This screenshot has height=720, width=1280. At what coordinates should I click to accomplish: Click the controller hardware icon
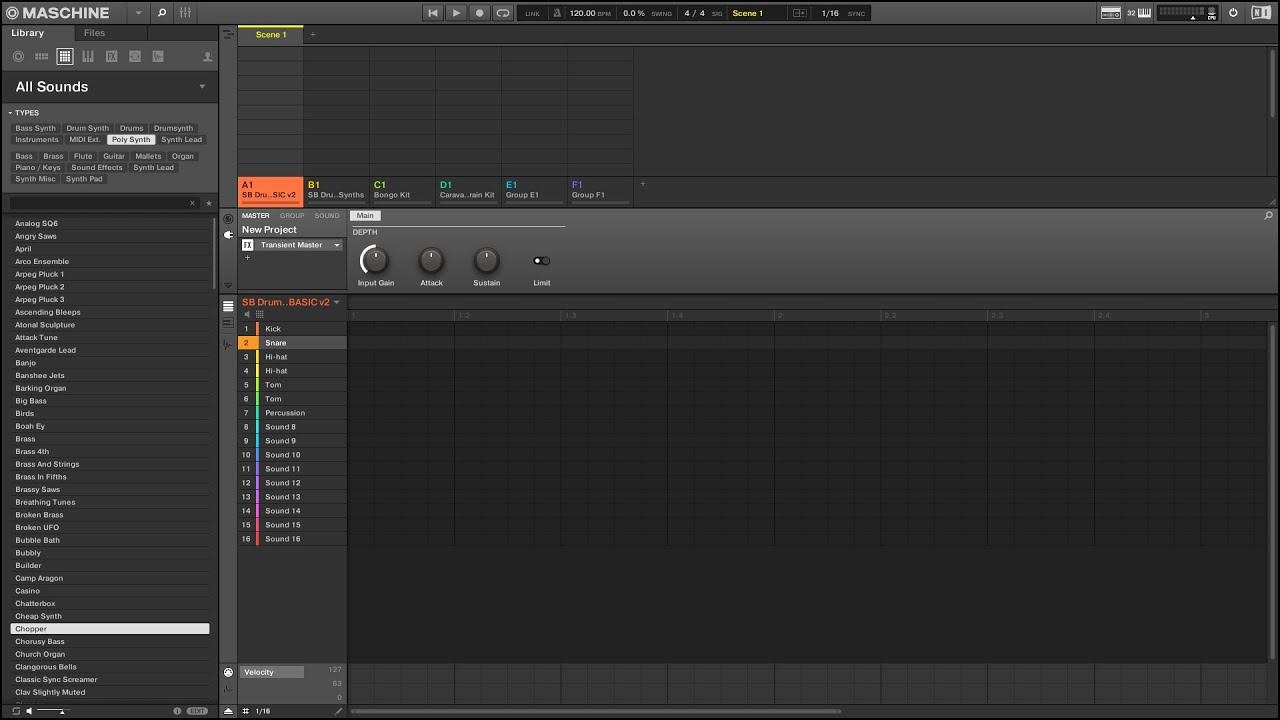pos(1111,13)
